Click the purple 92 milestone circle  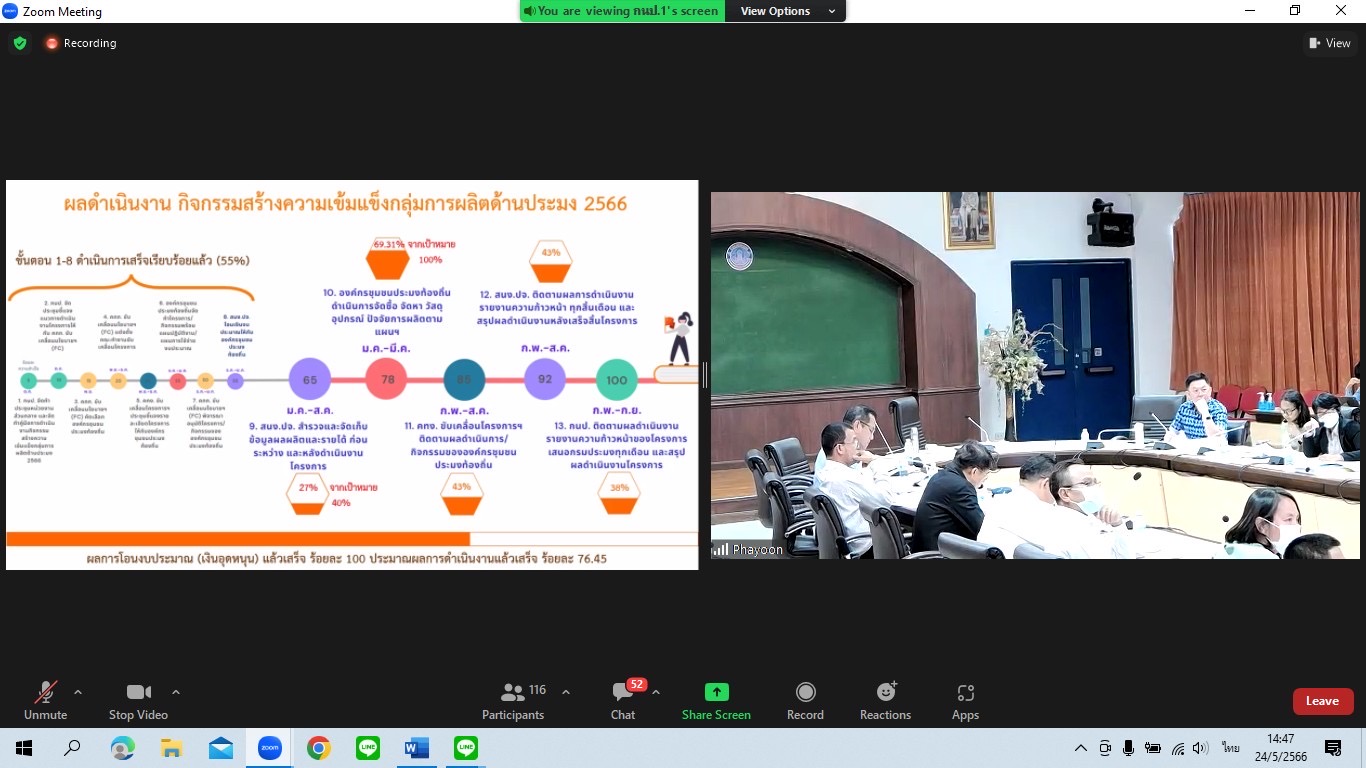tap(545, 379)
